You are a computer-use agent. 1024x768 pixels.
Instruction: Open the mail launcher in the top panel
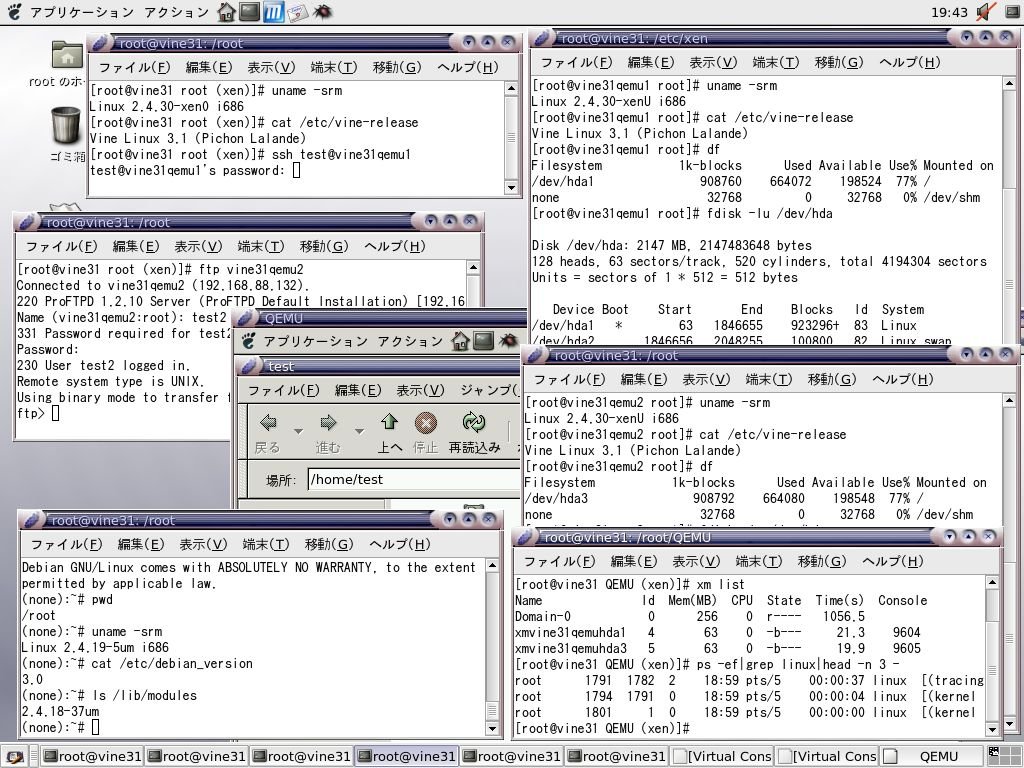pyautogui.click(x=298, y=12)
